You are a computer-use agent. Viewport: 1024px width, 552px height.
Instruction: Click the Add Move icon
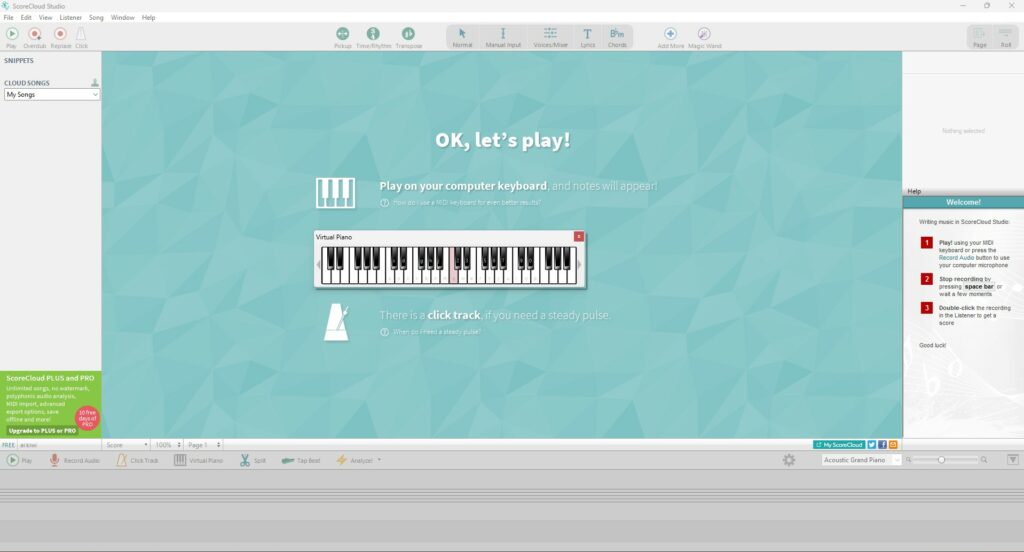point(670,35)
